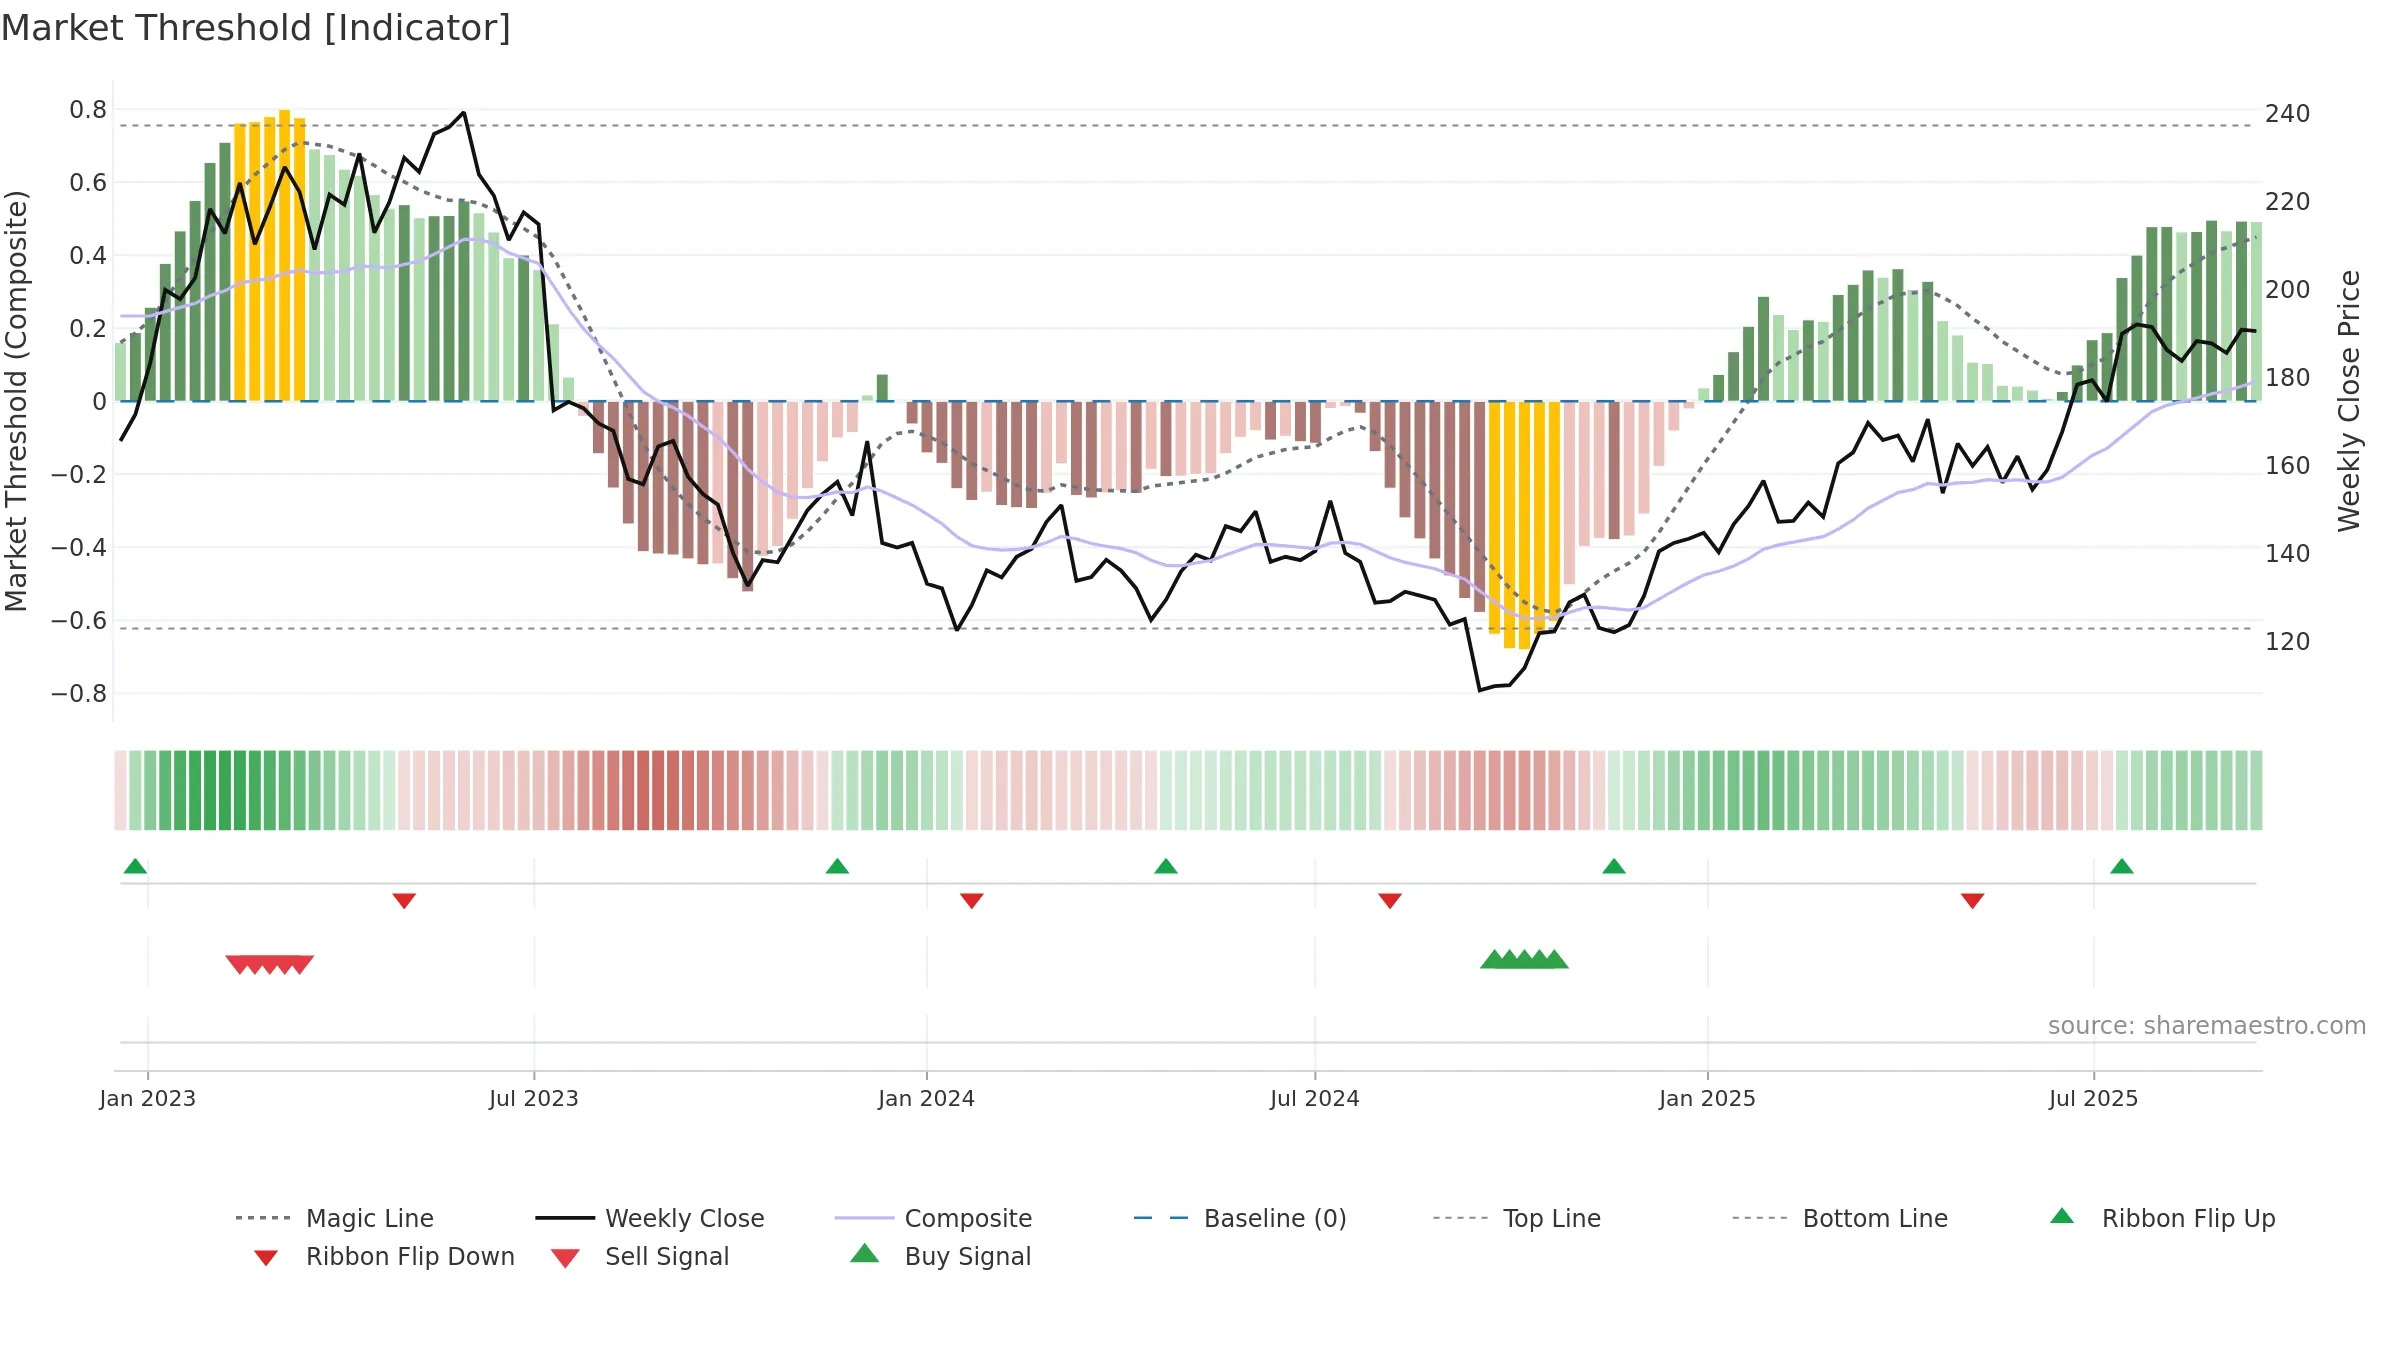The width and height of the screenshot is (2400, 1350).
Task: Toggle the Magic Line legend entry
Action: coord(335,1218)
